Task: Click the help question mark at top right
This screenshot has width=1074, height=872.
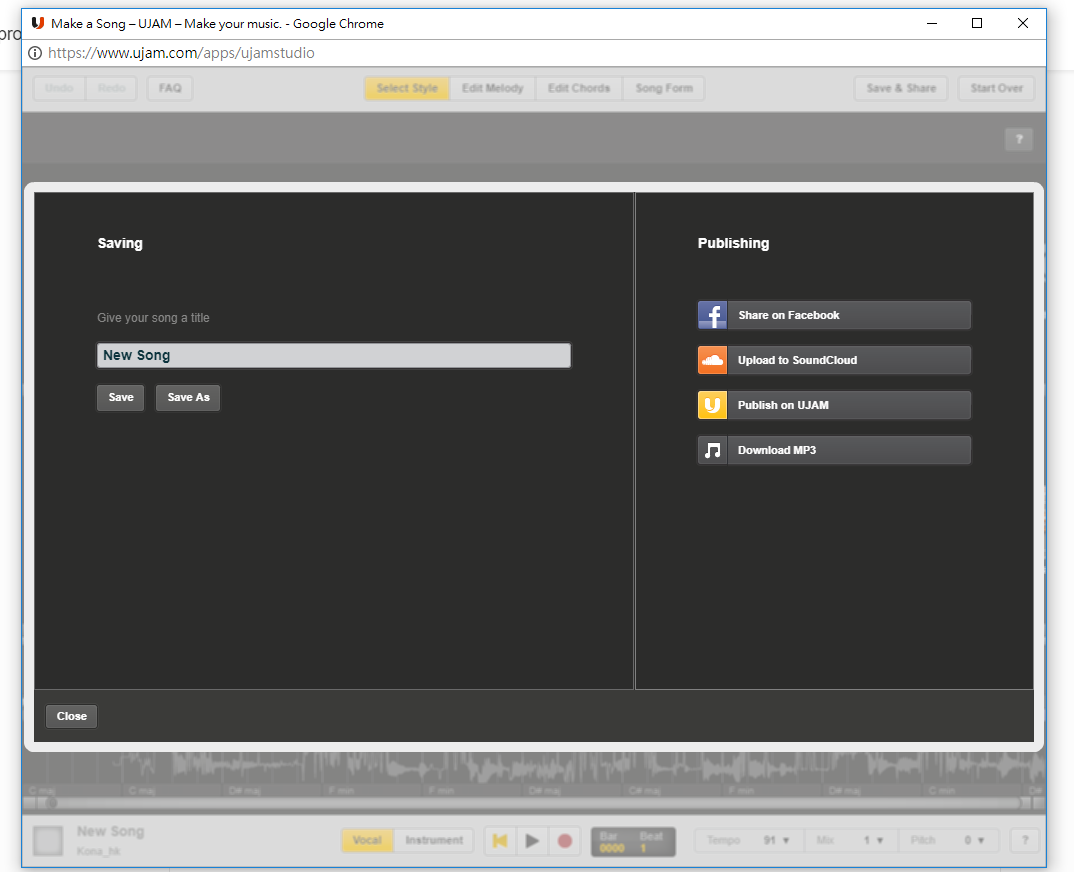Action: point(1019,140)
